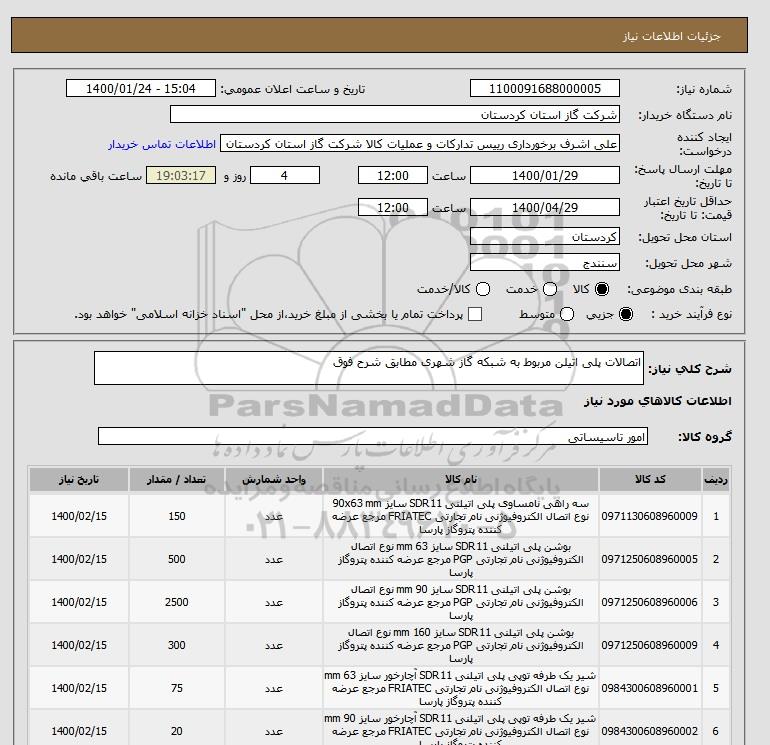This screenshot has width=770, height=745.
Task: Click the general need description text box
Action: click(x=369, y=368)
